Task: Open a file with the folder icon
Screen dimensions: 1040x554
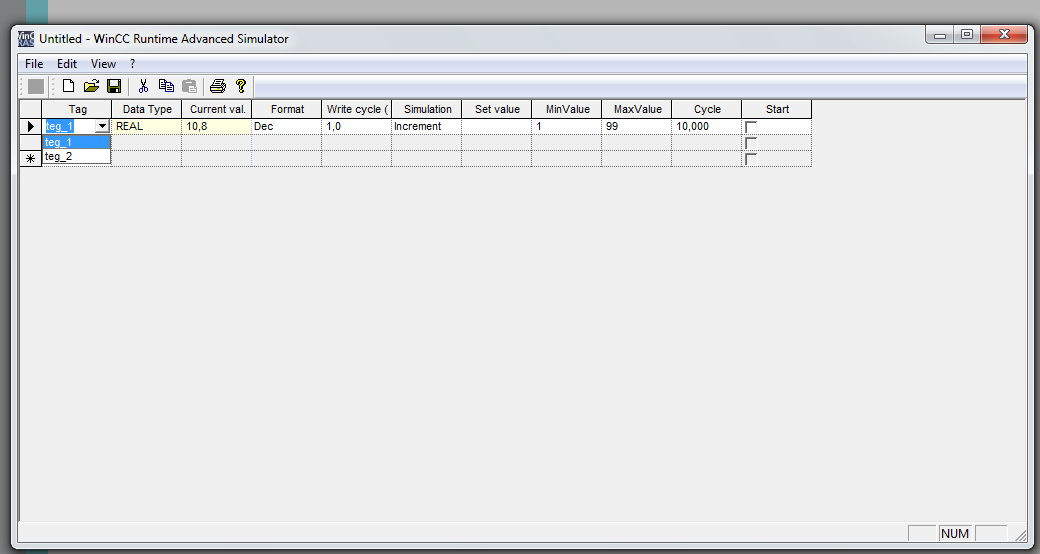Action: click(91, 86)
